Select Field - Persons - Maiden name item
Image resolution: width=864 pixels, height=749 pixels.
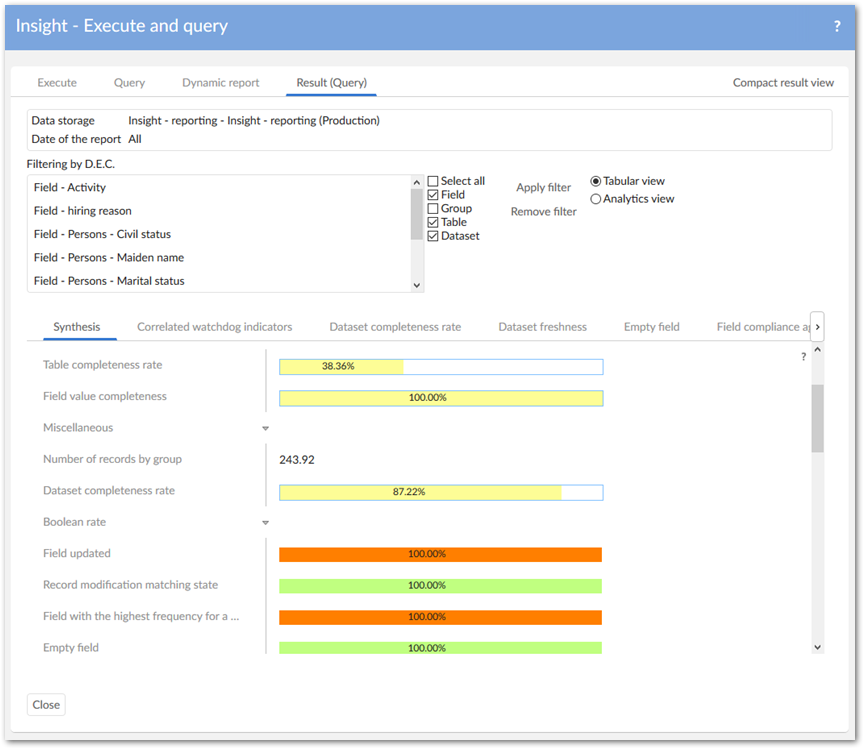pyautogui.click(x=108, y=258)
